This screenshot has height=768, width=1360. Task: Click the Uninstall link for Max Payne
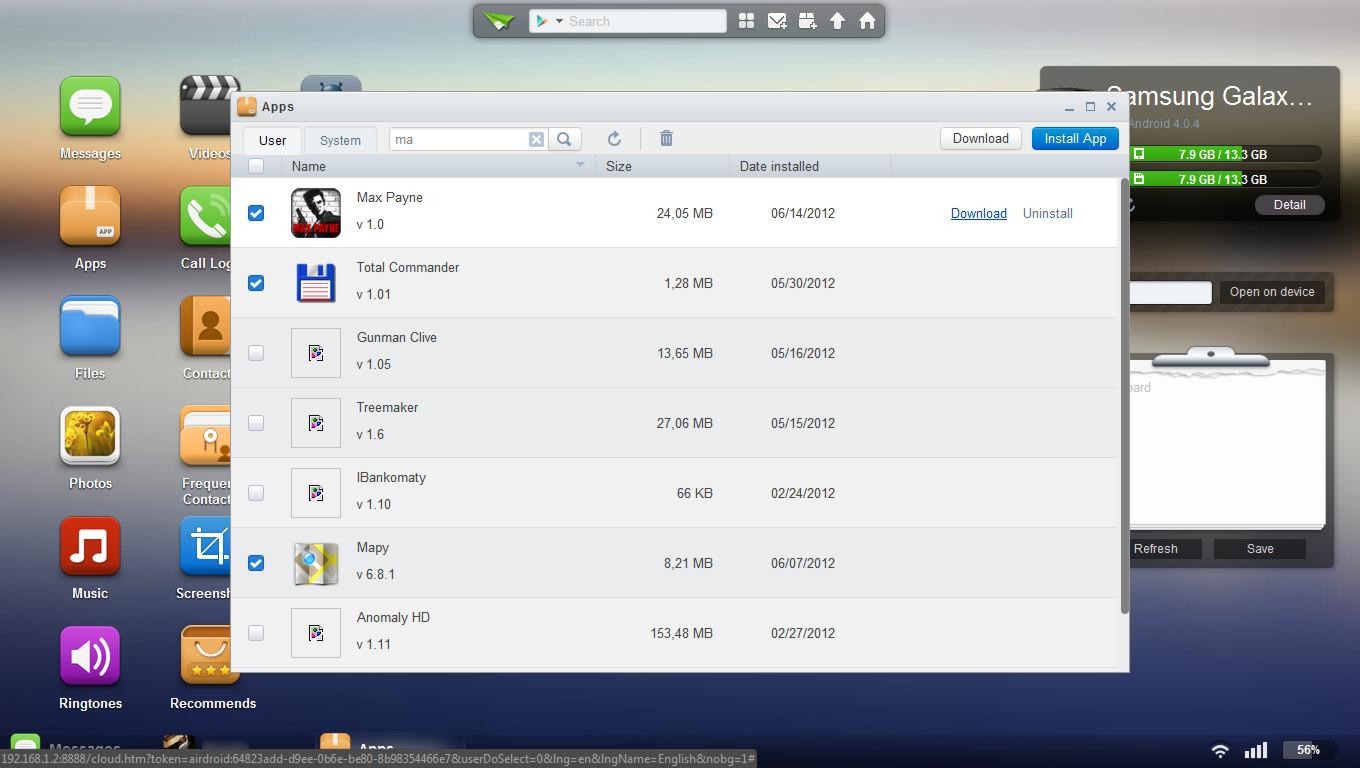(x=1047, y=213)
